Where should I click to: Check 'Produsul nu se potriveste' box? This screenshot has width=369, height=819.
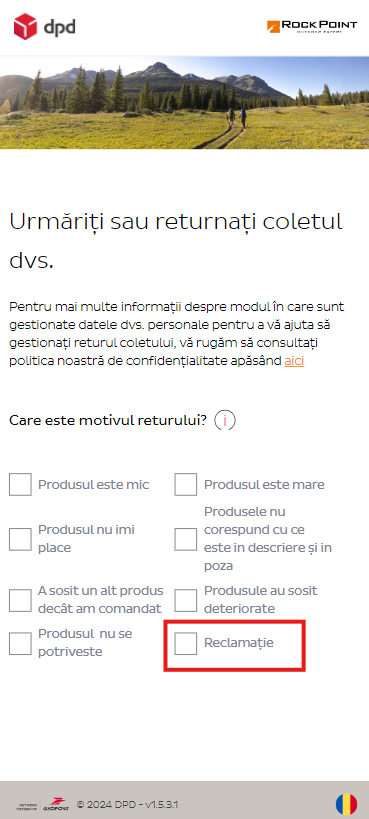click(x=20, y=643)
